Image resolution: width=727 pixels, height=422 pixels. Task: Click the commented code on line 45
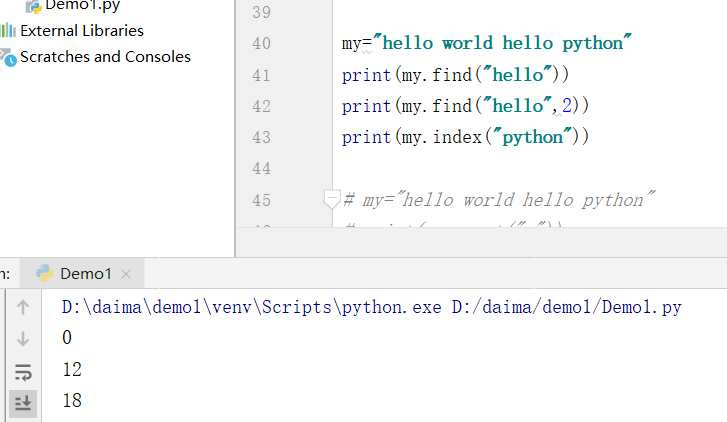(x=499, y=200)
